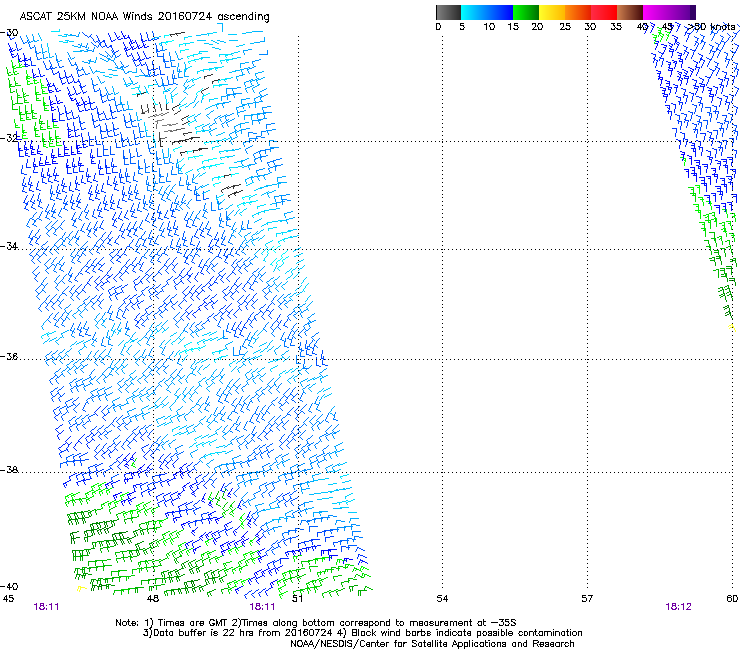Click the '-38' latitude axis label
Viewport: 740px width, 650px height.
click(x=9, y=470)
